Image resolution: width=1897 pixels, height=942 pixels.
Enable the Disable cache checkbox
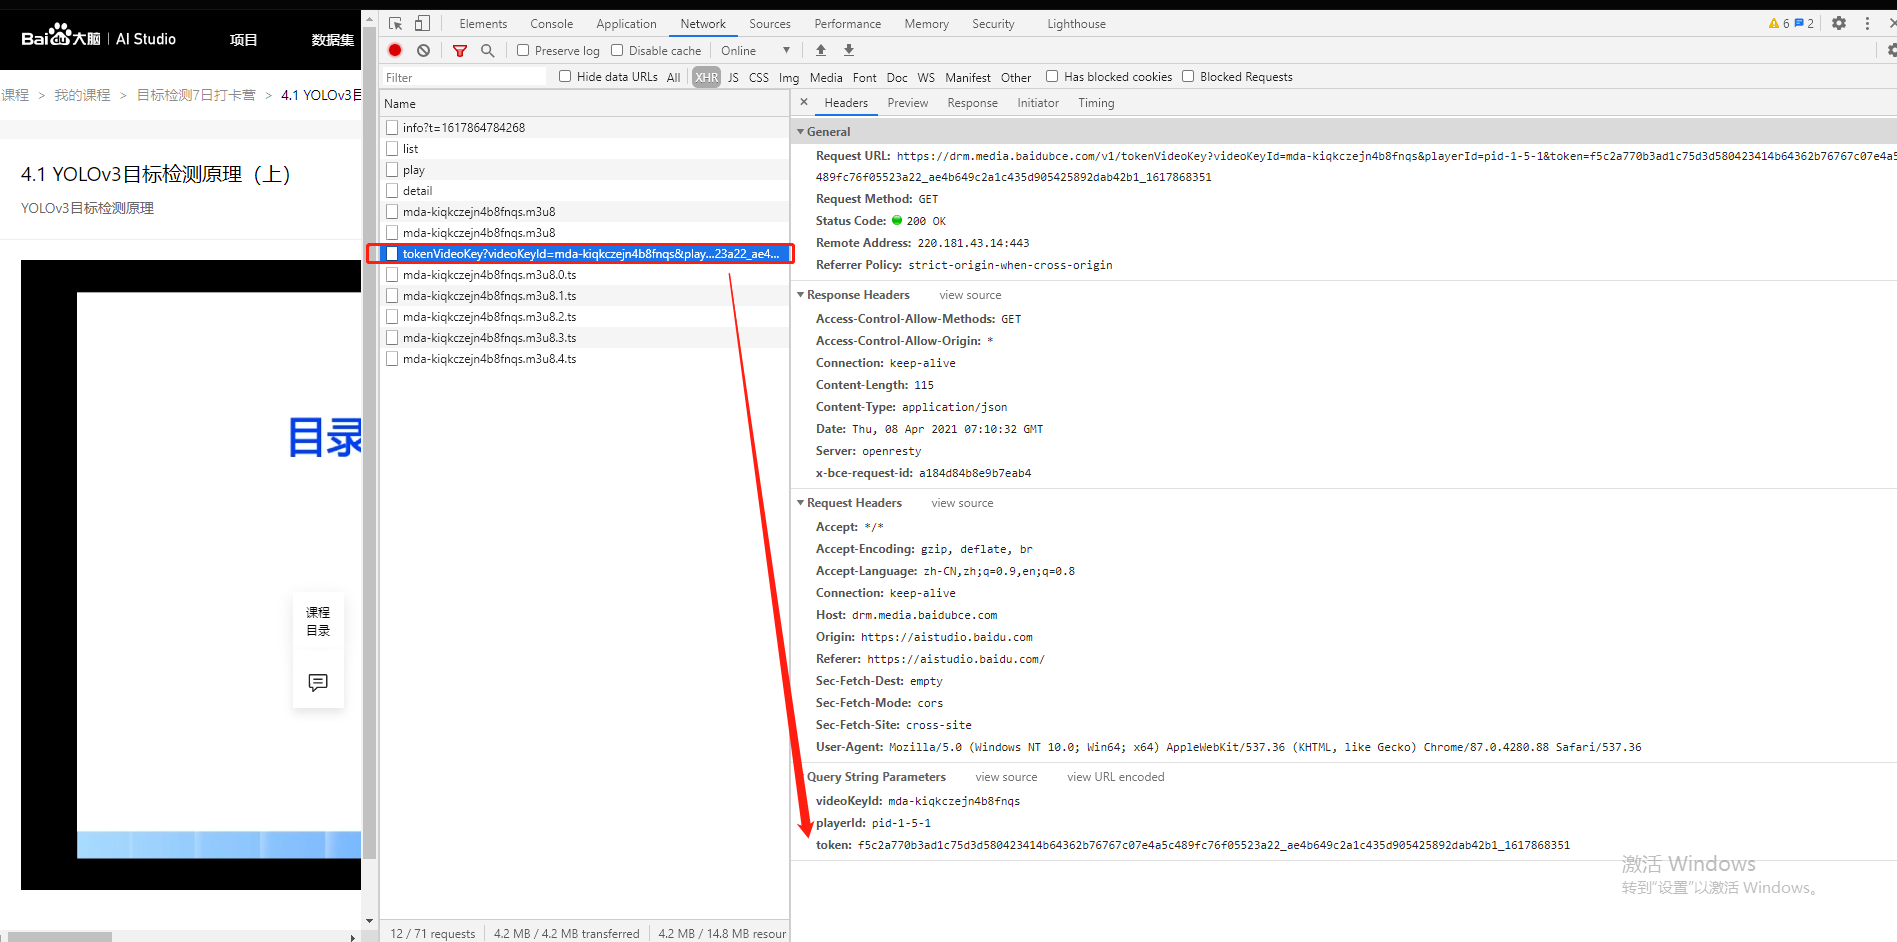click(616, 49)
